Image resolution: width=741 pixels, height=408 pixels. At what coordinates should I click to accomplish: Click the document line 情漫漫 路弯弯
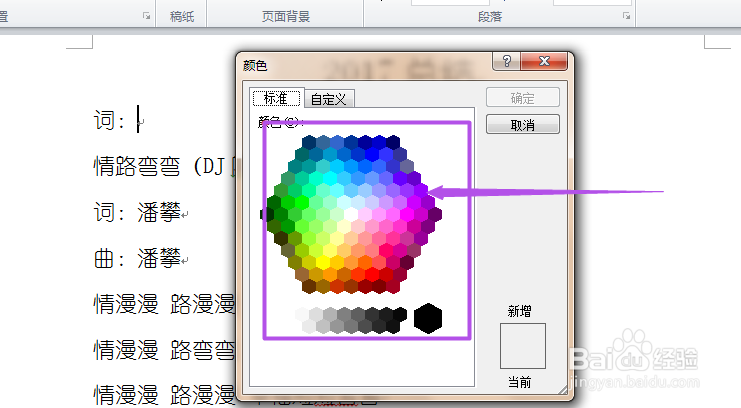(x=164, y=350)
